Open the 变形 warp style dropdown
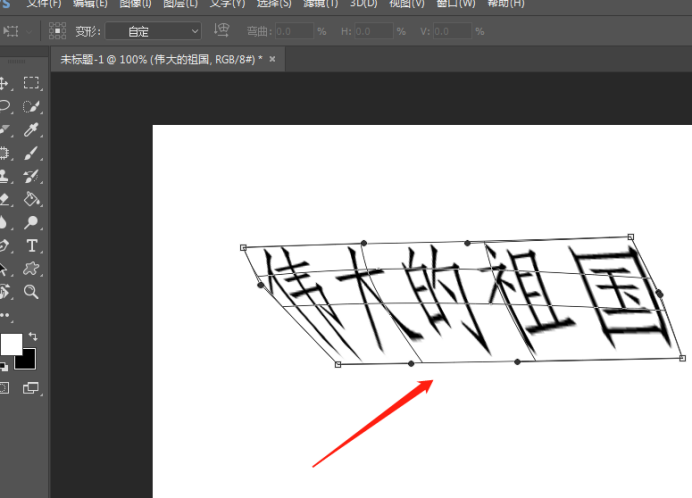The image size is (692, 498). pos(153,31)
